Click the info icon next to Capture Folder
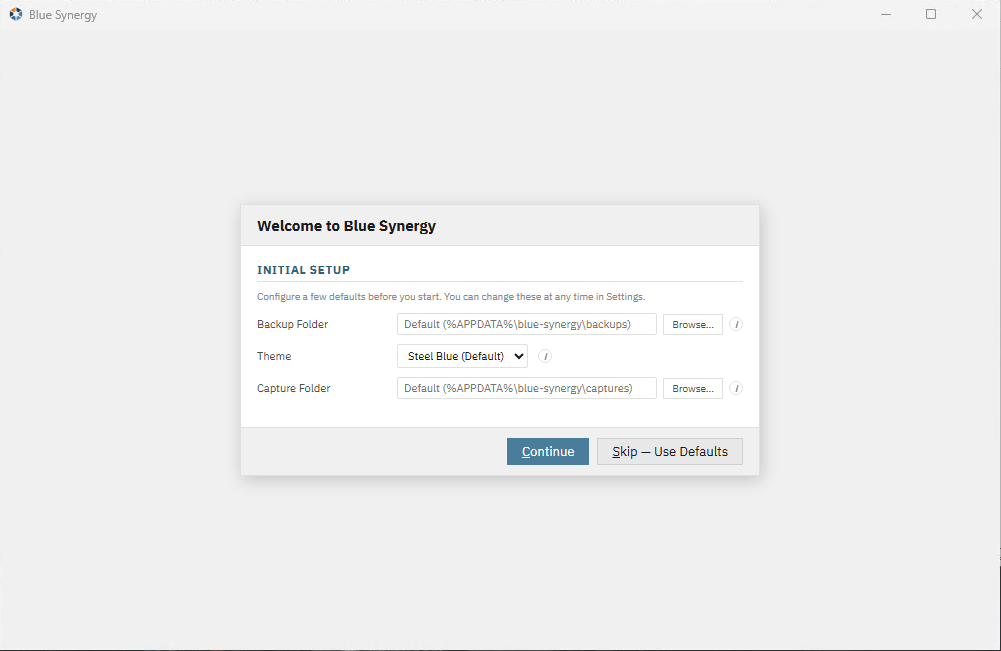 pyautogui.click(x=736, y=388)
